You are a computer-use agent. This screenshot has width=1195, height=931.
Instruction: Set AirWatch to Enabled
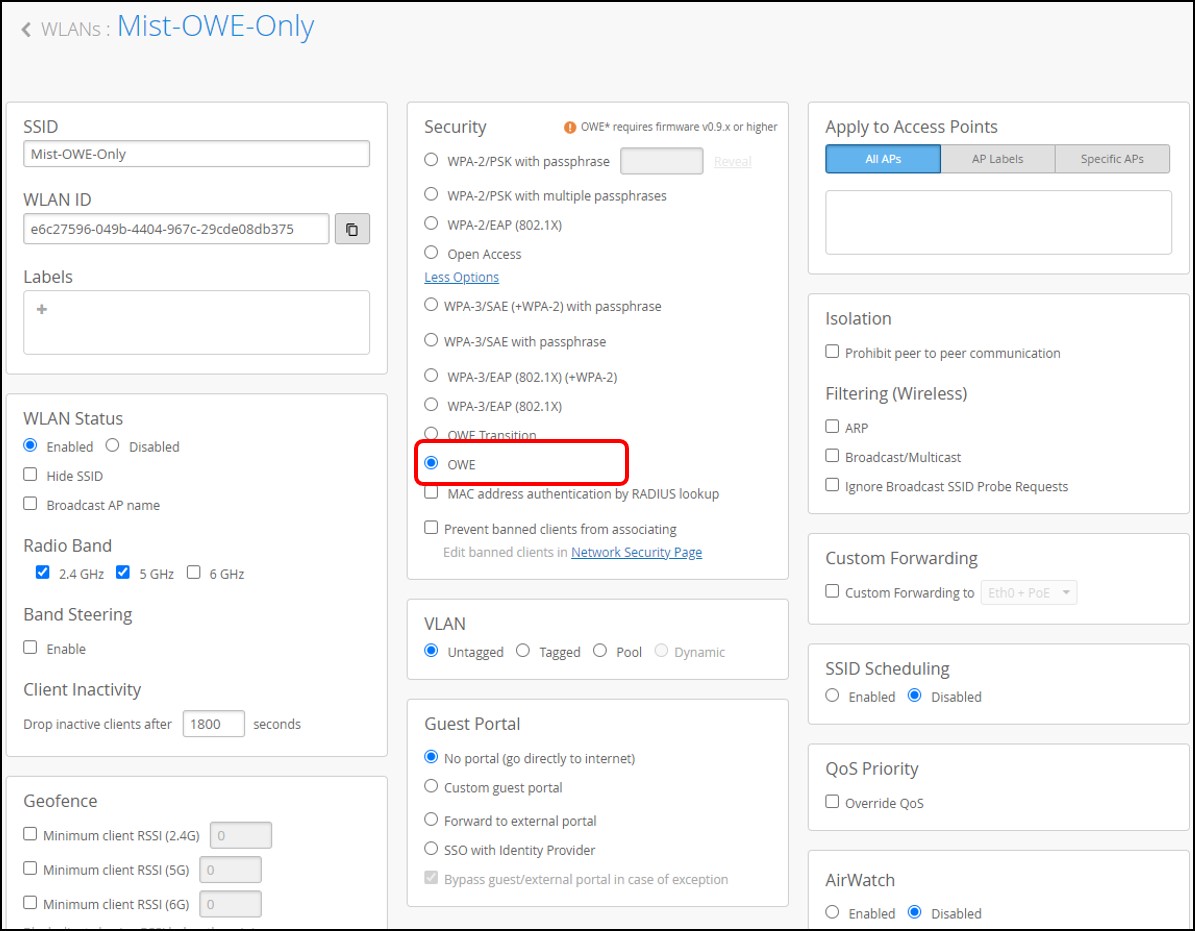coord(832,912)
